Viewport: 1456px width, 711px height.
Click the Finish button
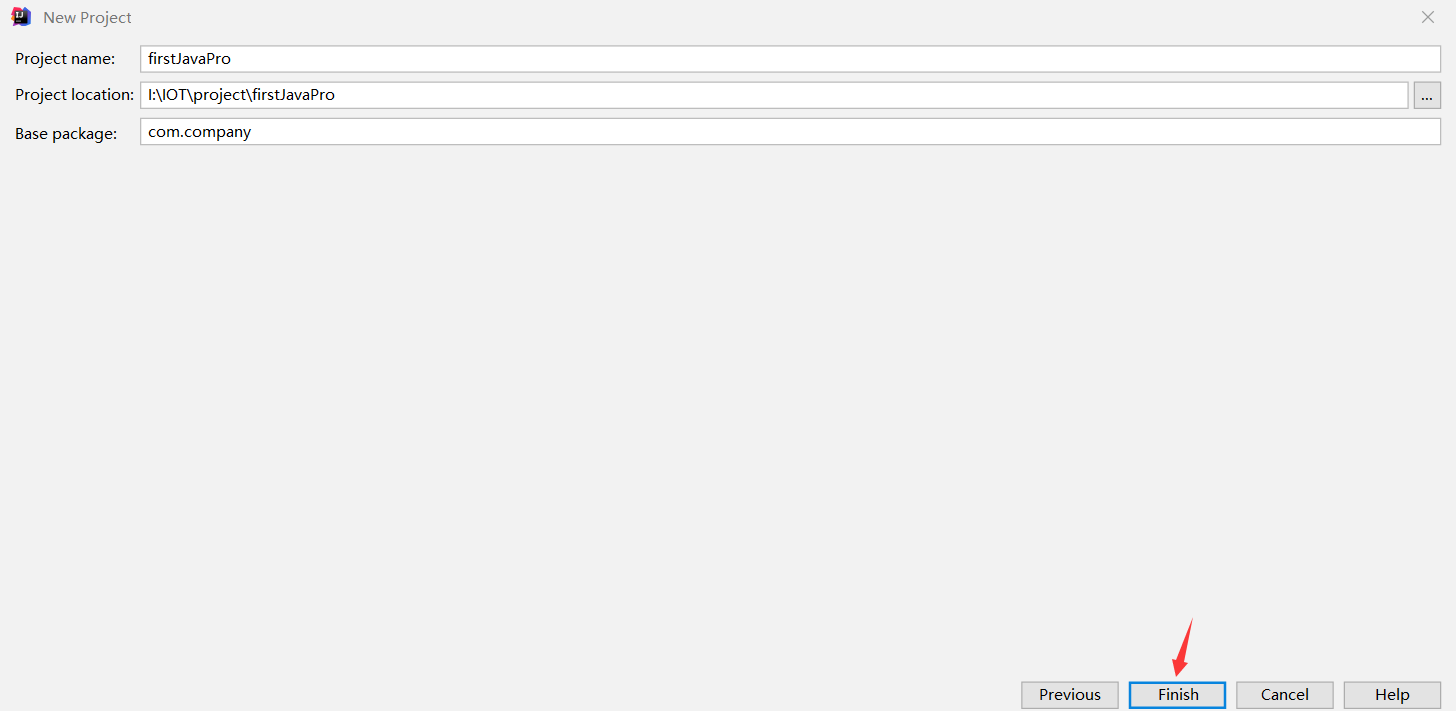[1178, 694]
